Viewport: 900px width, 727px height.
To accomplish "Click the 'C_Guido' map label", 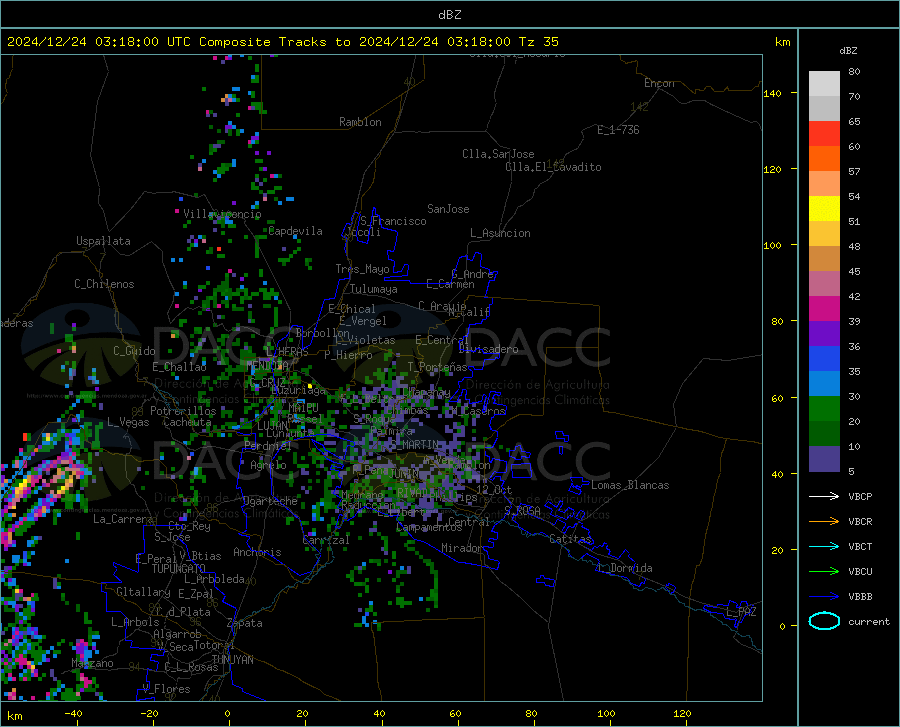I will coord(134,351).
